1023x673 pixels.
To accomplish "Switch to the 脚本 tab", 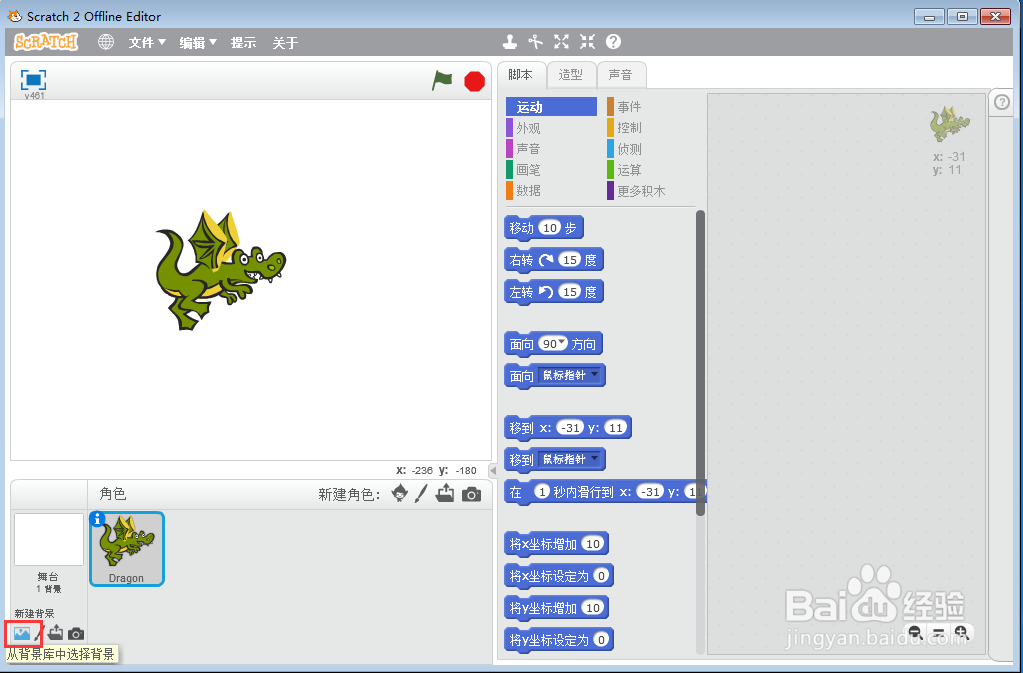I will pos(521,75).
